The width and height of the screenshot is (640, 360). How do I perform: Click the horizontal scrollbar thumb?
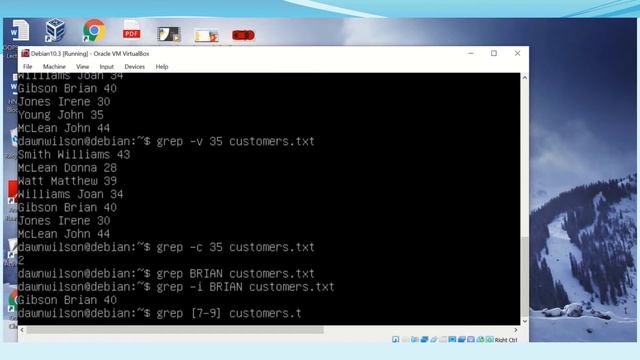click(x=175, y=329)
